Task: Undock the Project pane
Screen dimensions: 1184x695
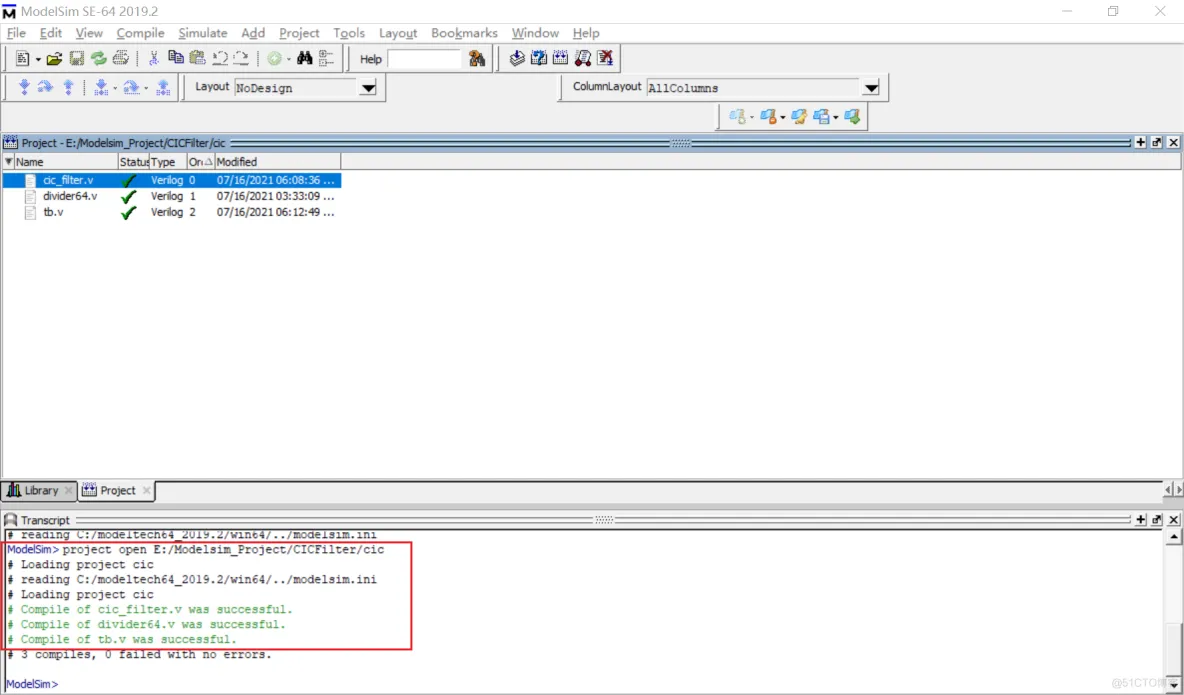Action: (1157, 142)
